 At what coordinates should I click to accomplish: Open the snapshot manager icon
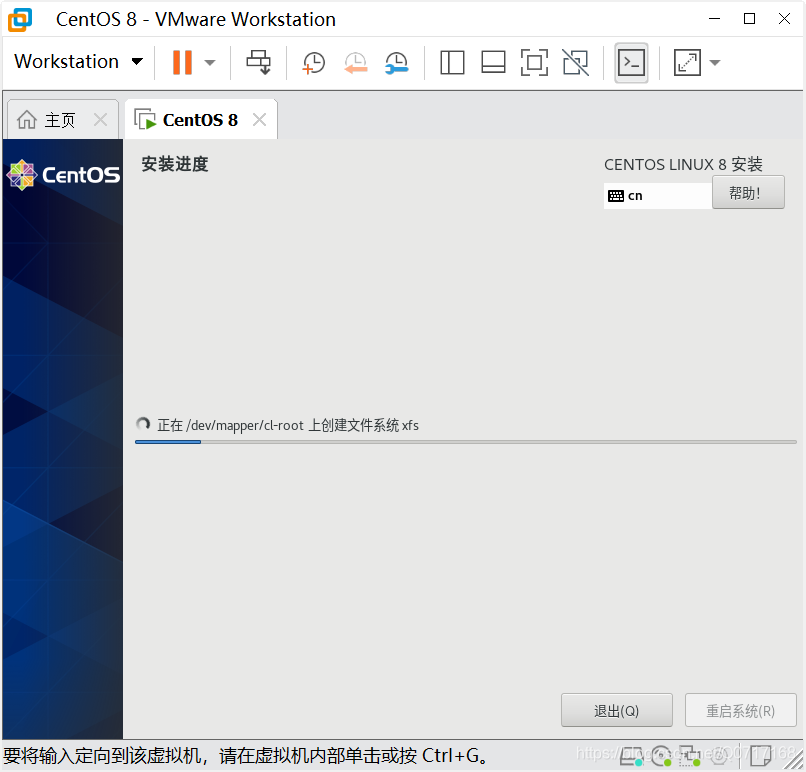[x=396, y=63]
